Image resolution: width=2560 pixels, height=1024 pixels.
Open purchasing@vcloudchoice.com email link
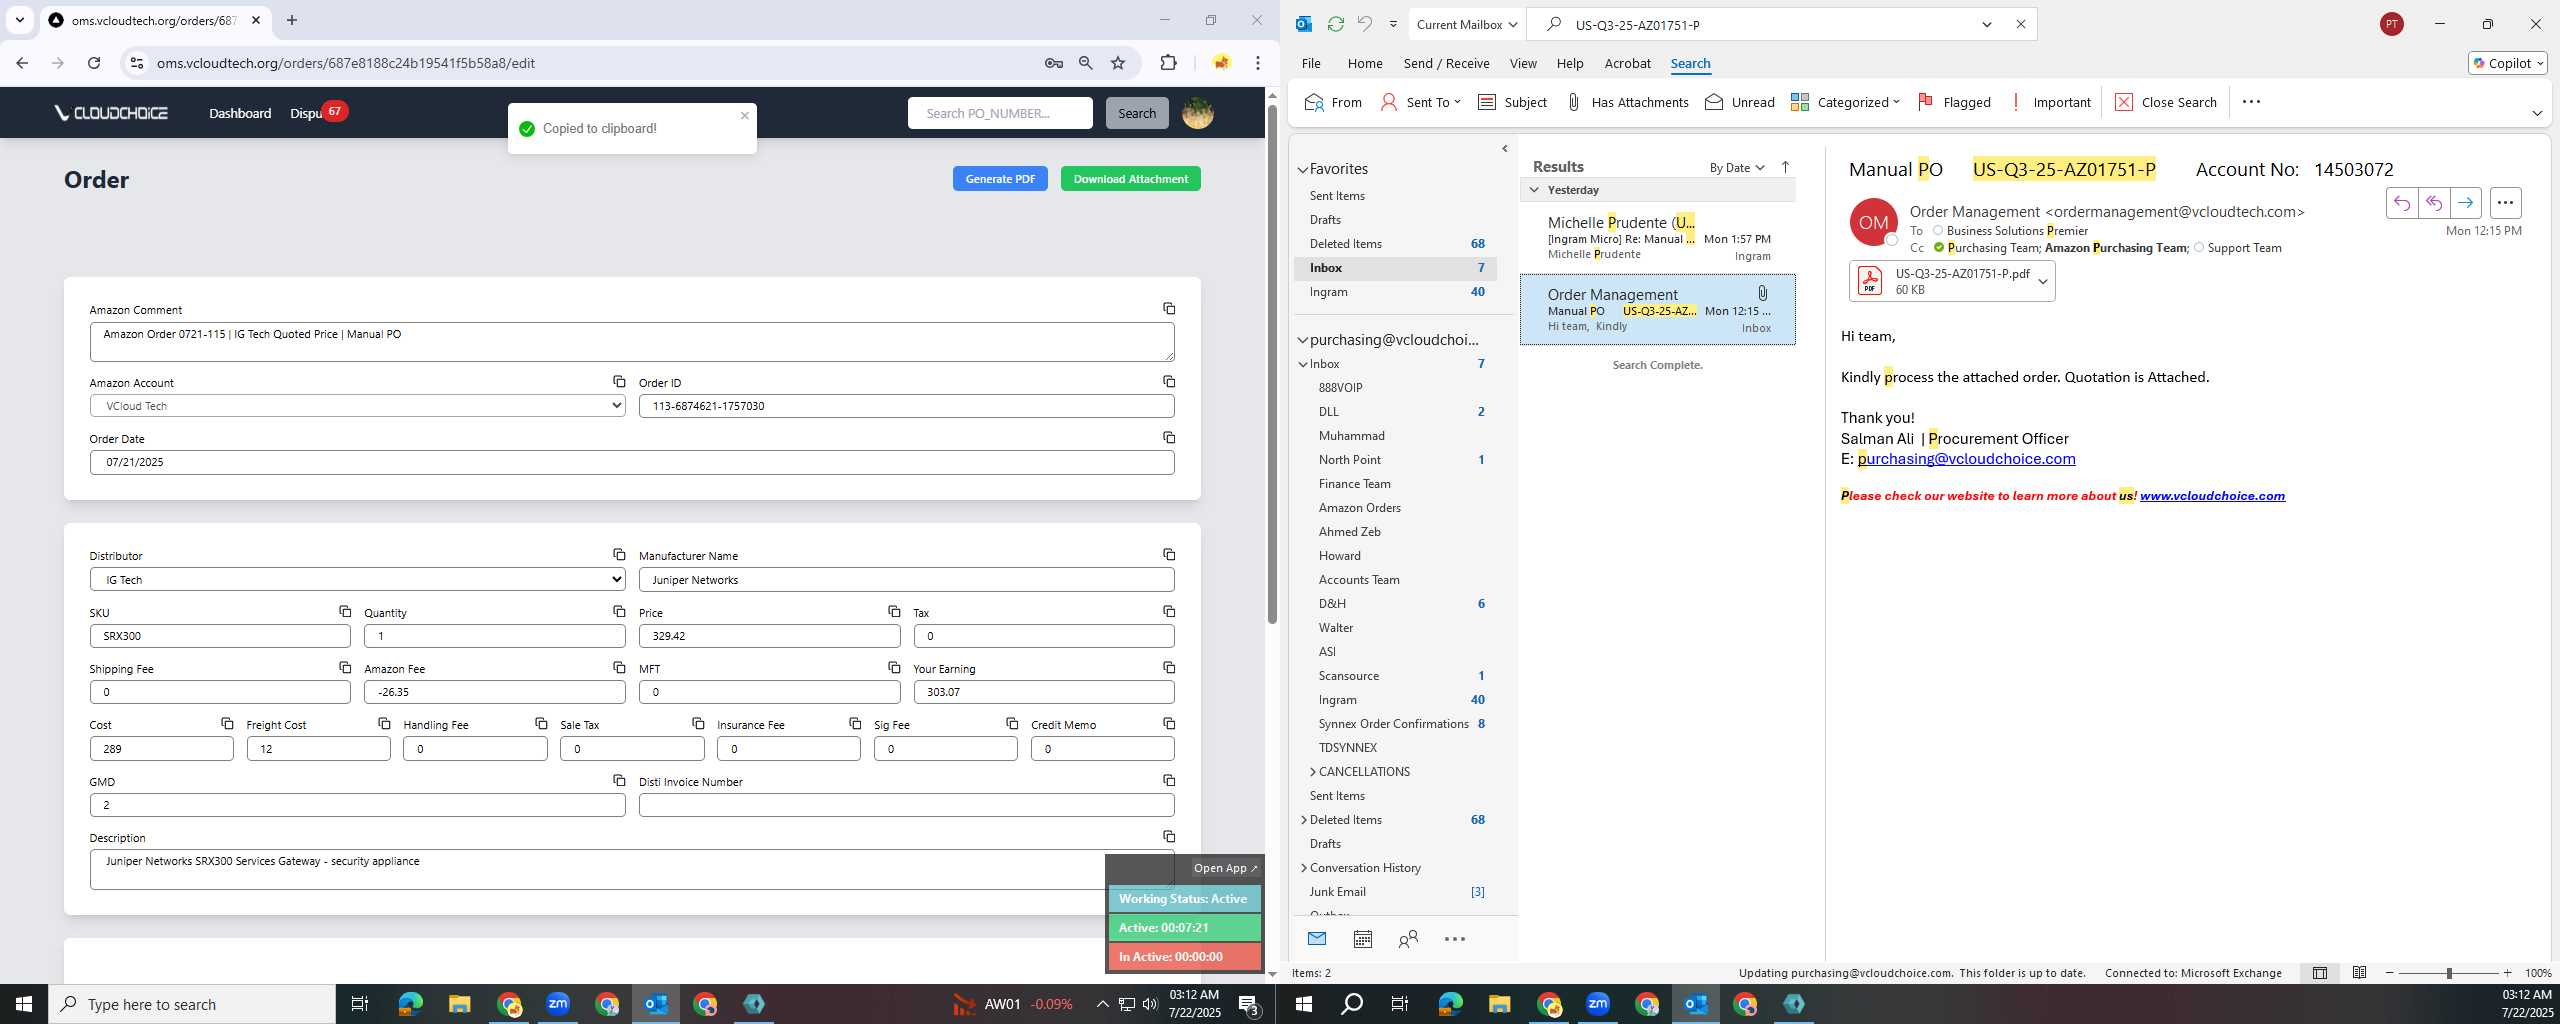pyautogui.click(x=1966, y=459)
